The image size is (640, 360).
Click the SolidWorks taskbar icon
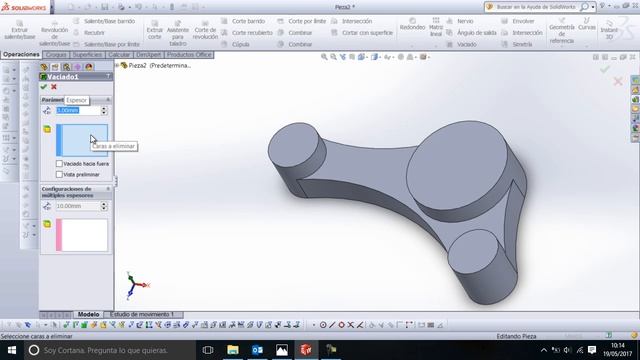[x=306, y=350]
